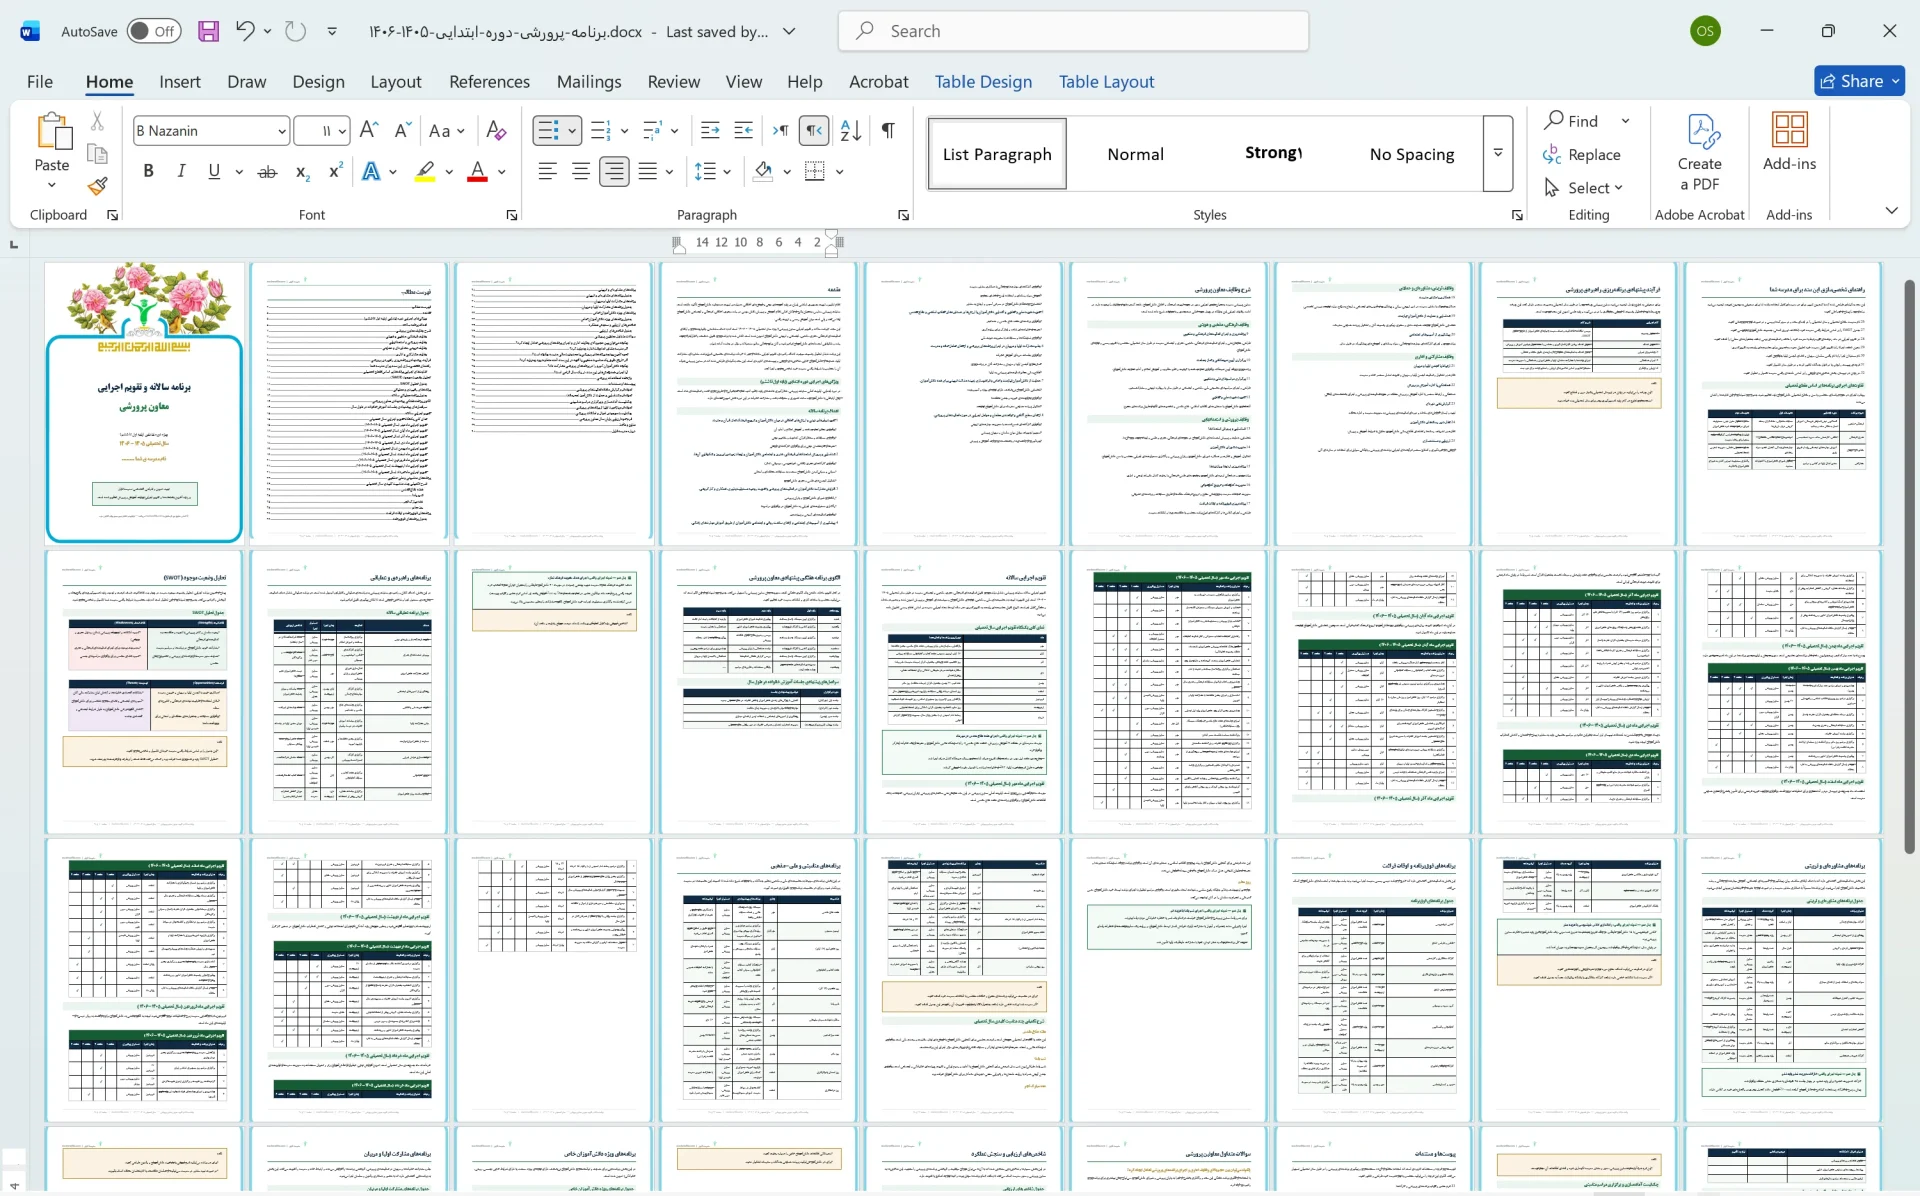Click the Save icon in title bar
Viewport: 1920px width, 1196px height.
(208, 31)
